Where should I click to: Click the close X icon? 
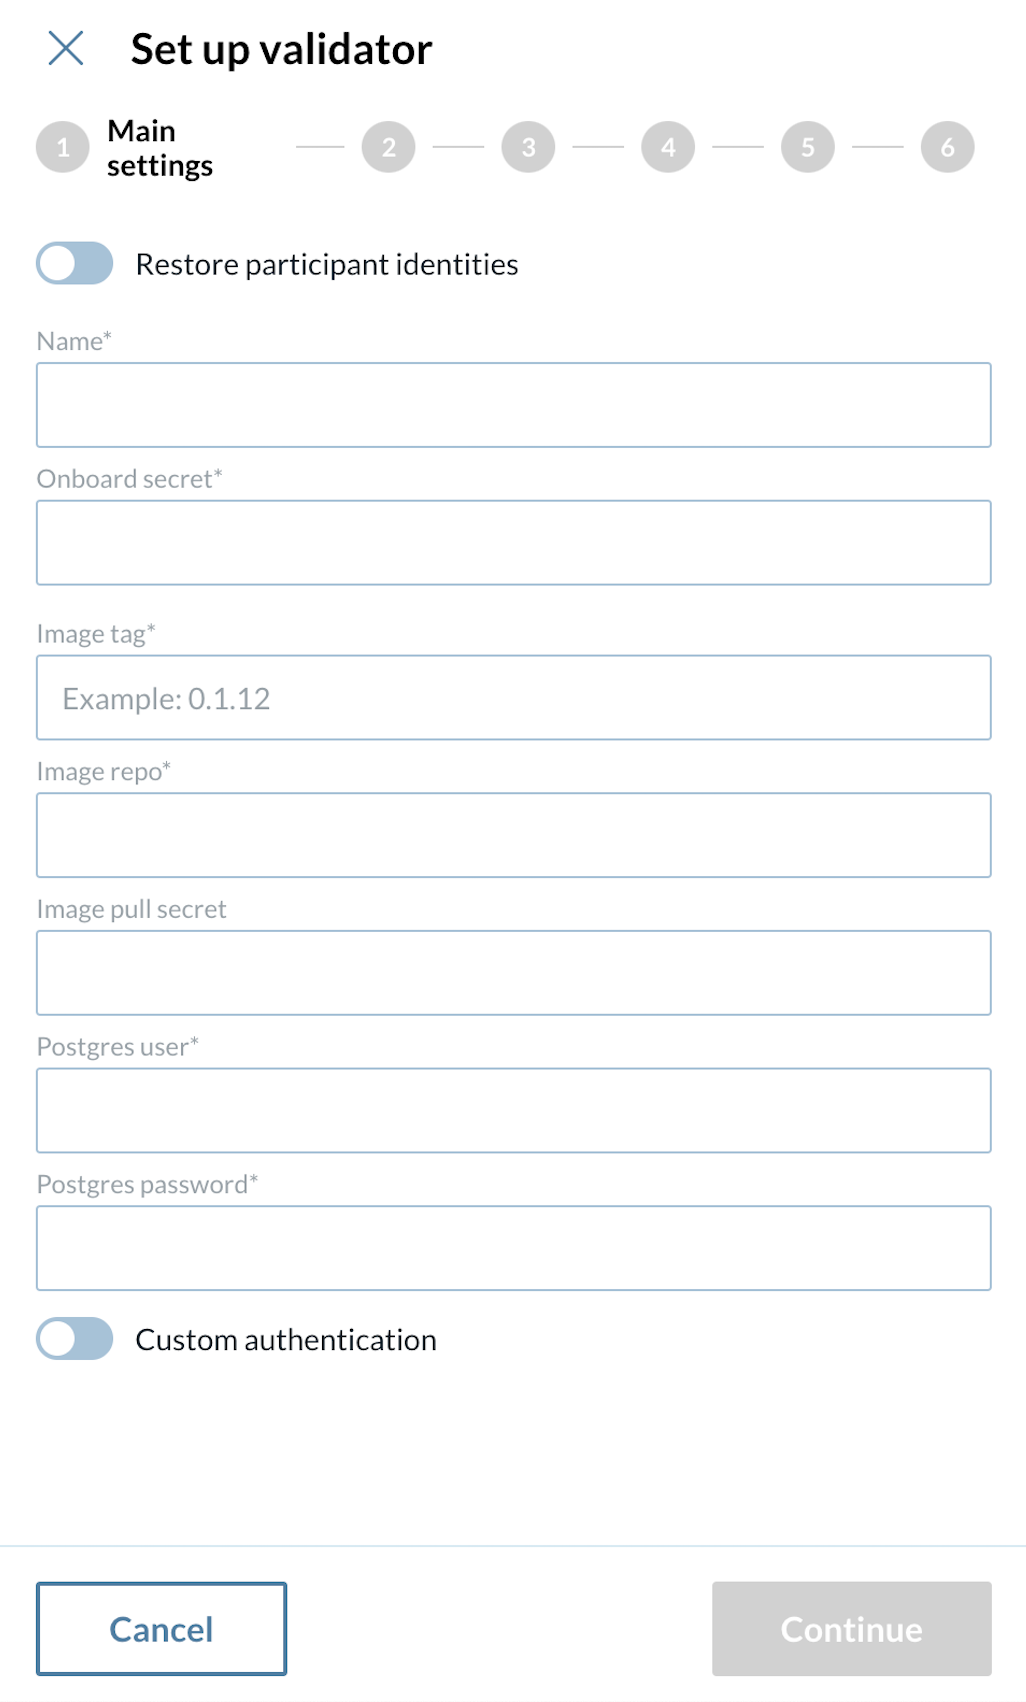click(x=66, y=47)
